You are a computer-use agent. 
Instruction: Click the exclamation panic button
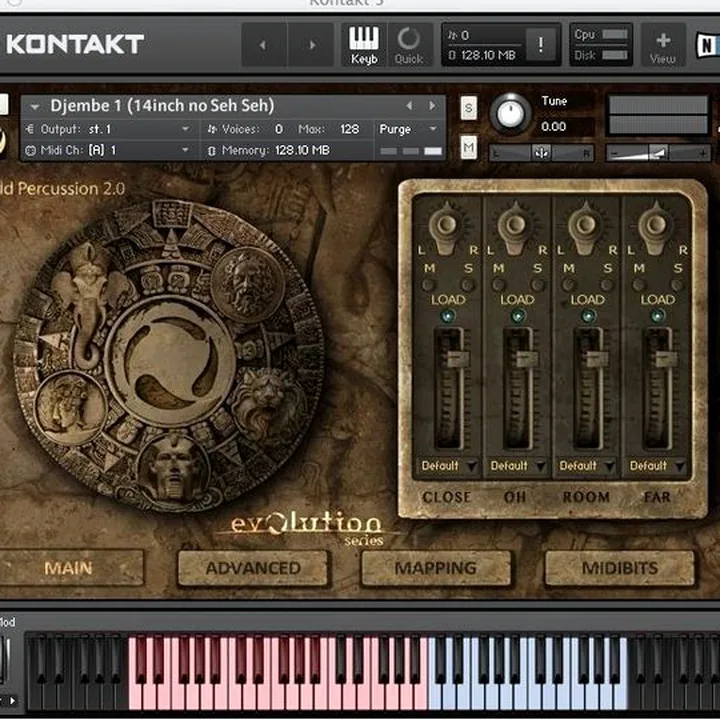pyautogui.click(x=541, y=45)
